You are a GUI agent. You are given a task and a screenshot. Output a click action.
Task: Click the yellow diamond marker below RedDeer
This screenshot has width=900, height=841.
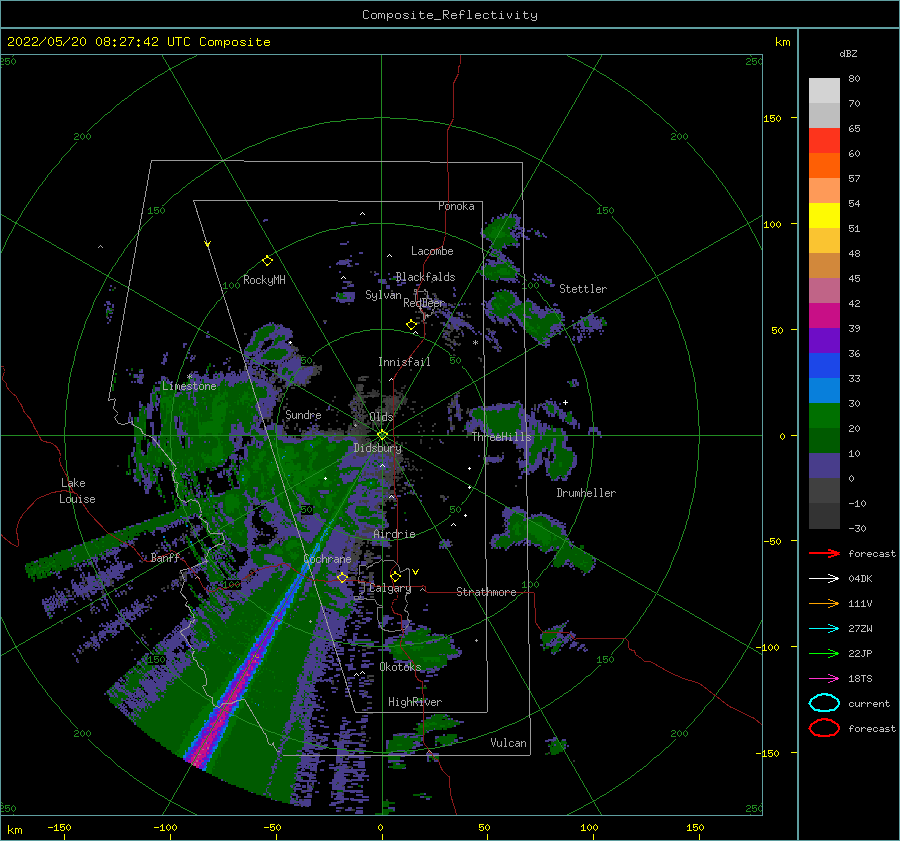coord(411,325)
